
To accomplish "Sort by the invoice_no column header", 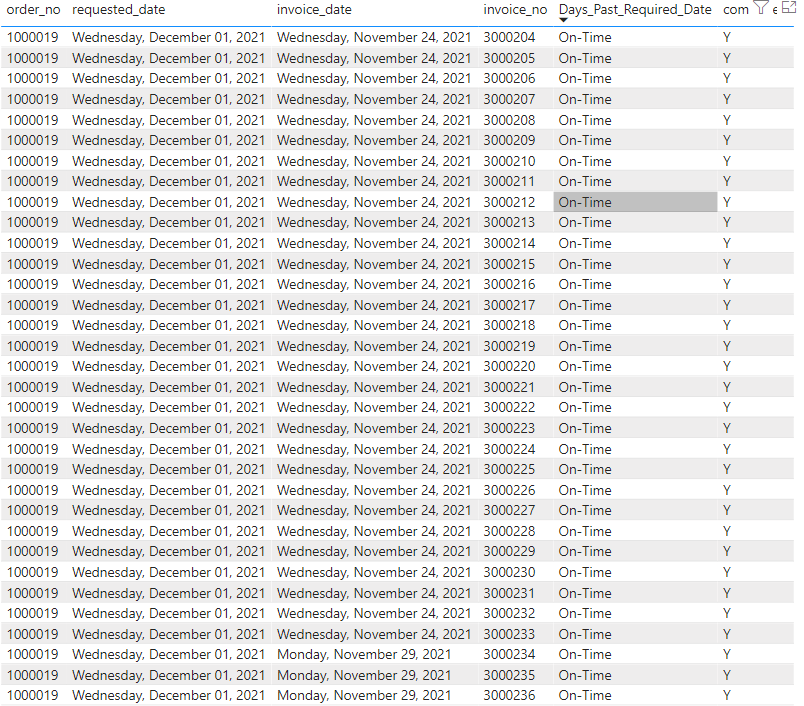I will pyautogui.click(x=515, y=10).
